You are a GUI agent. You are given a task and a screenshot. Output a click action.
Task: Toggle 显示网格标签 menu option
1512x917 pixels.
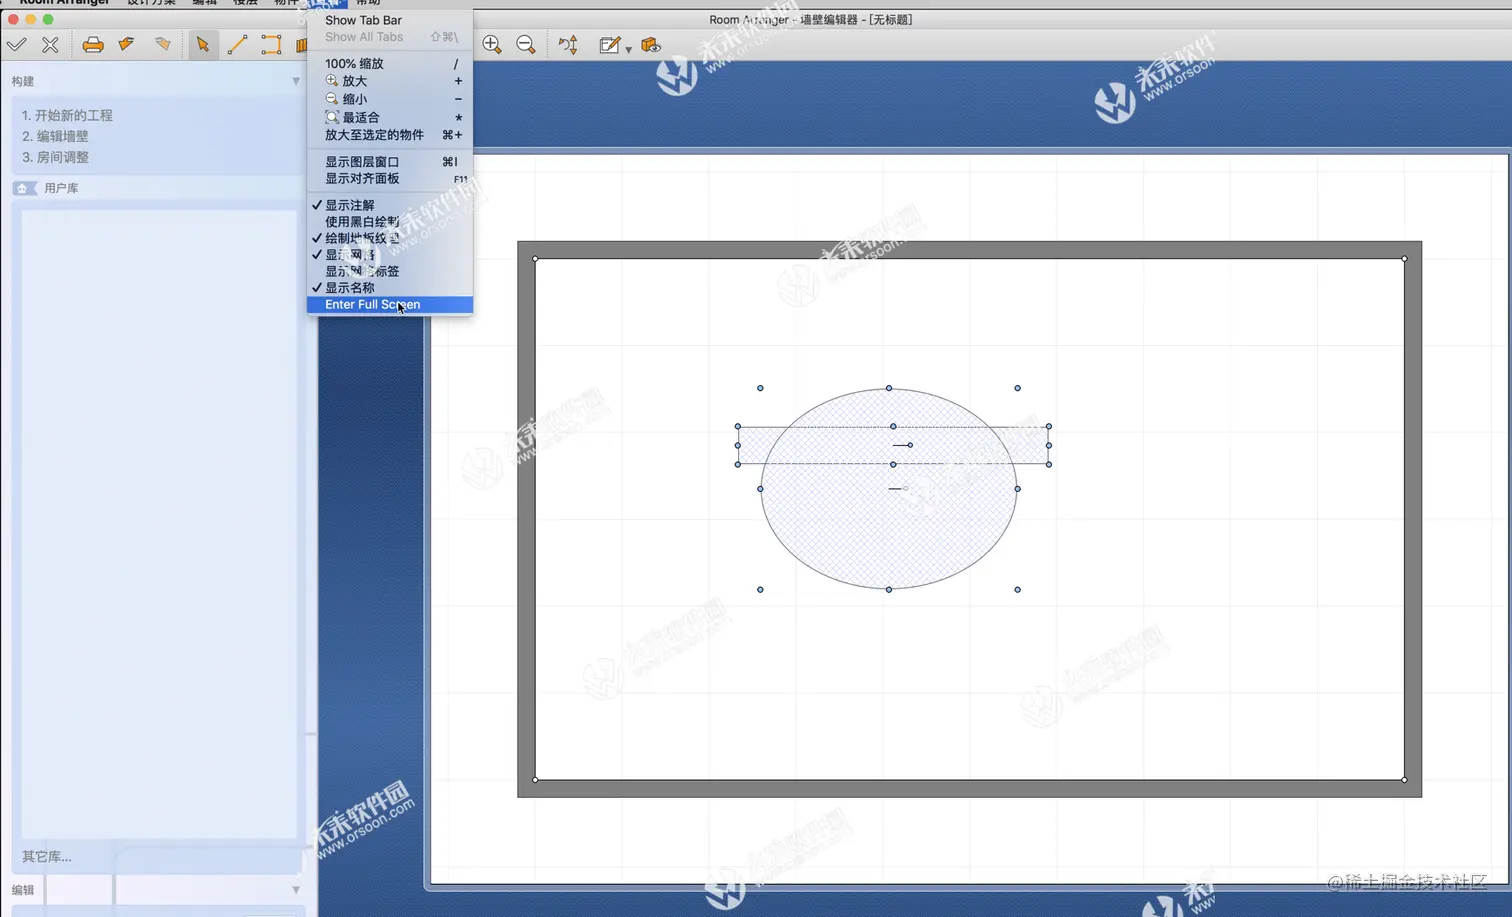(x=390, y=271)
